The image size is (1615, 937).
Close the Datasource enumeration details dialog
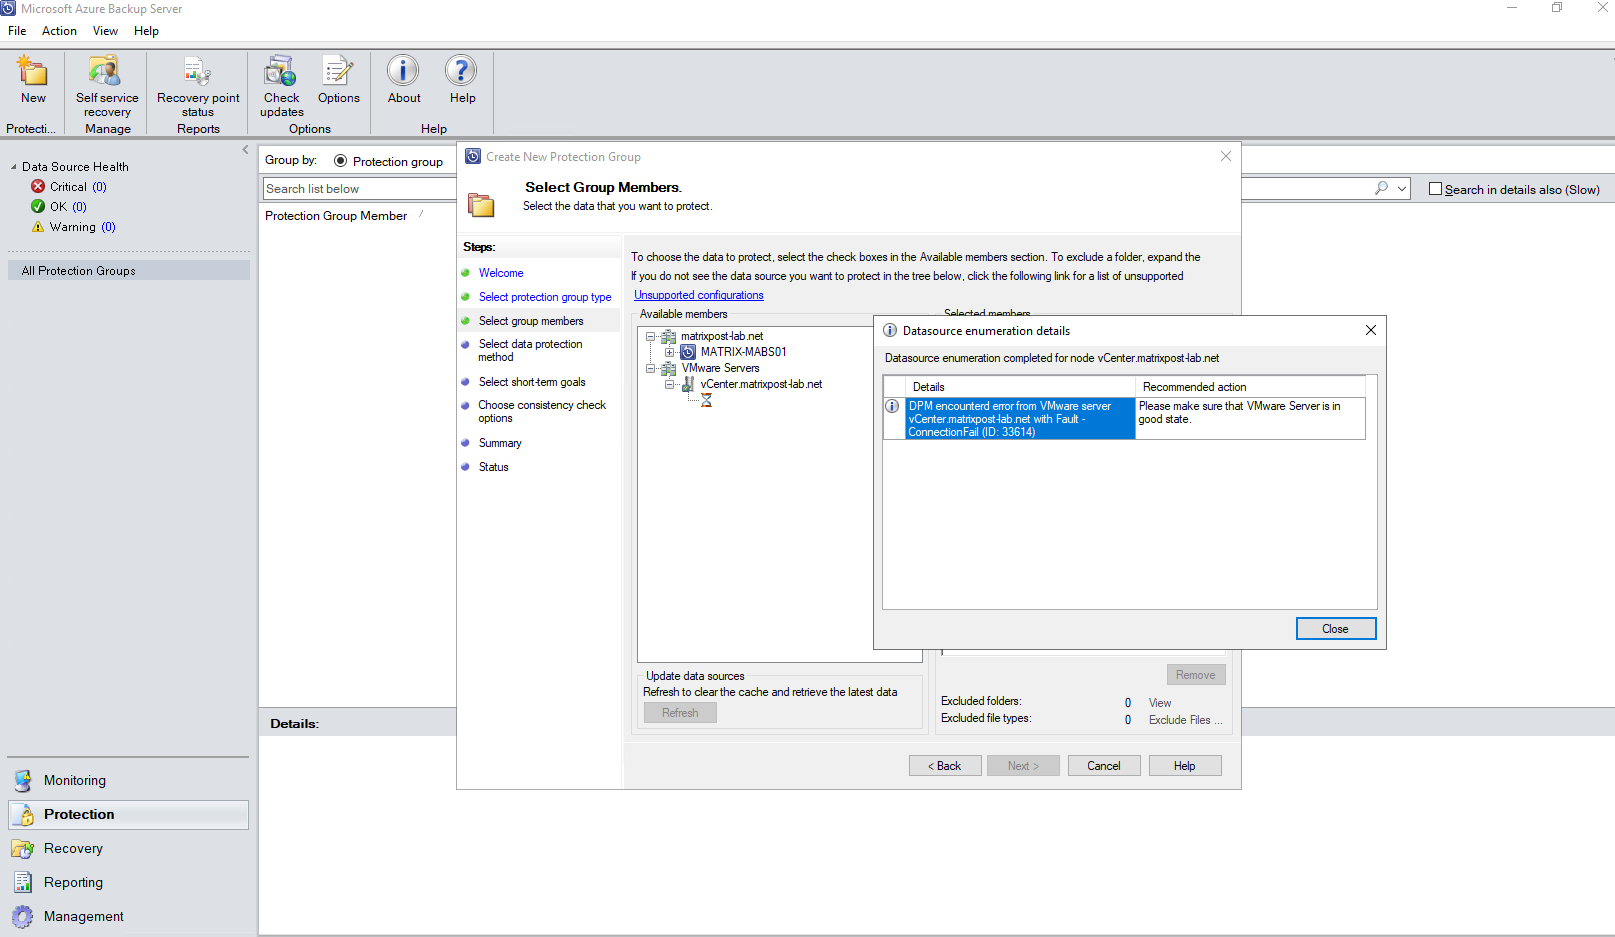click(1371, 331)
